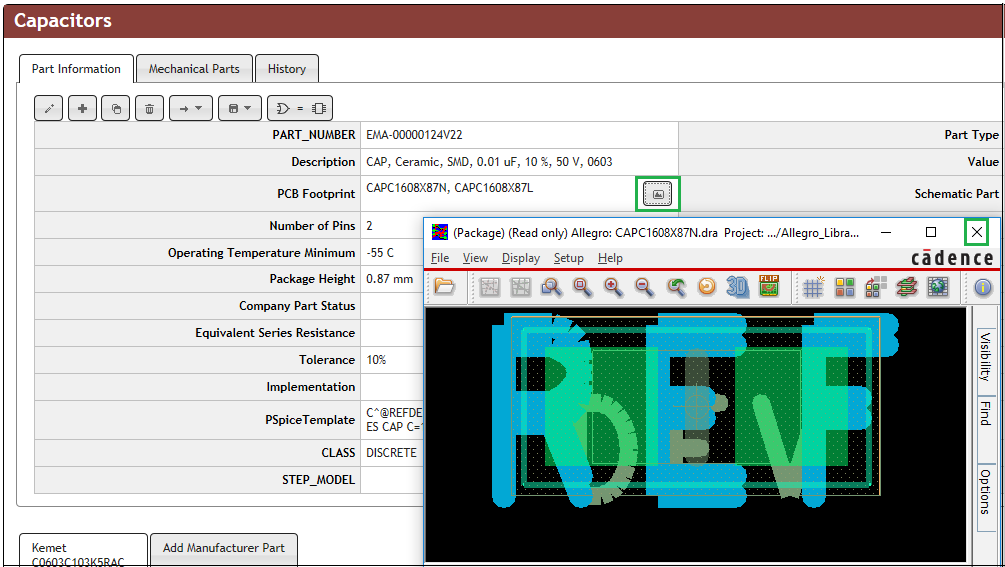
Task: Click the pencil edit part button
Action: click(x=49, y=108)
